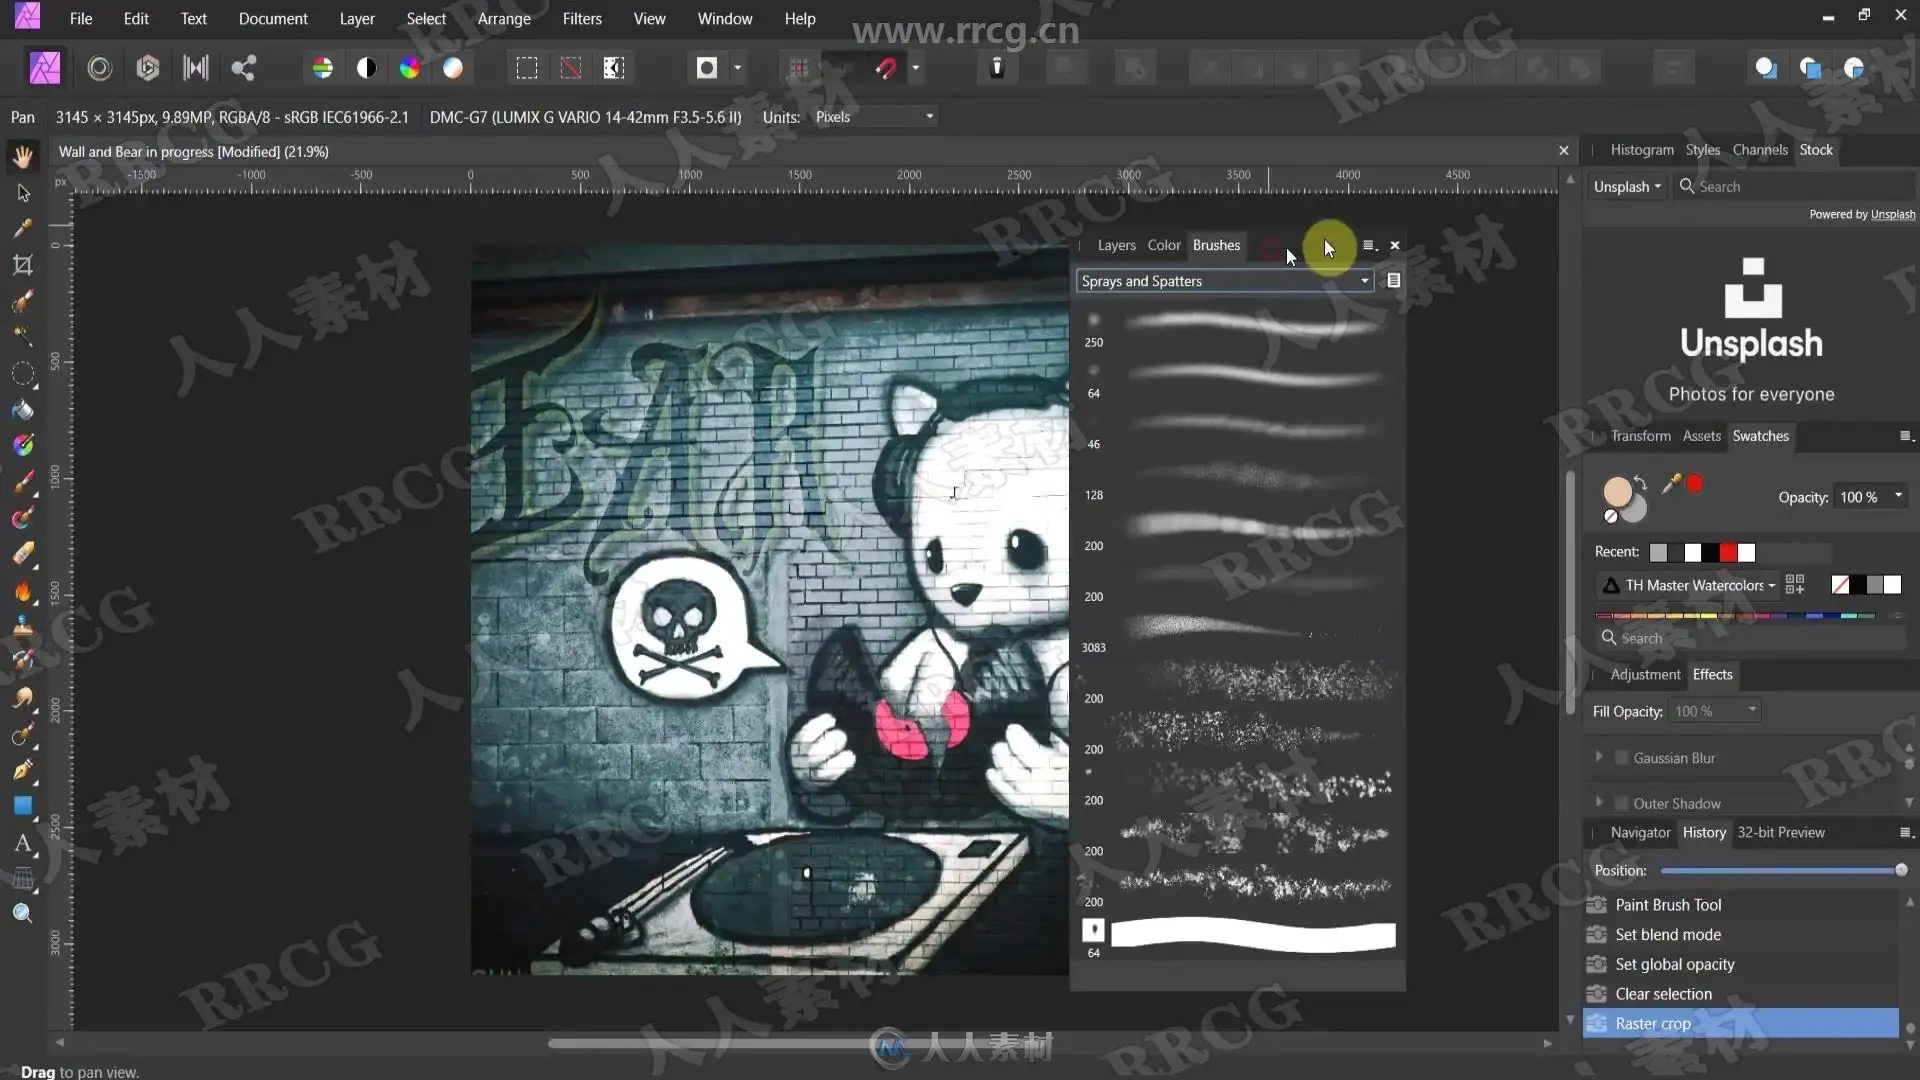Open the TH Master Watercolors palette dropdown

pyautogui.click(x=1687, y=585)
